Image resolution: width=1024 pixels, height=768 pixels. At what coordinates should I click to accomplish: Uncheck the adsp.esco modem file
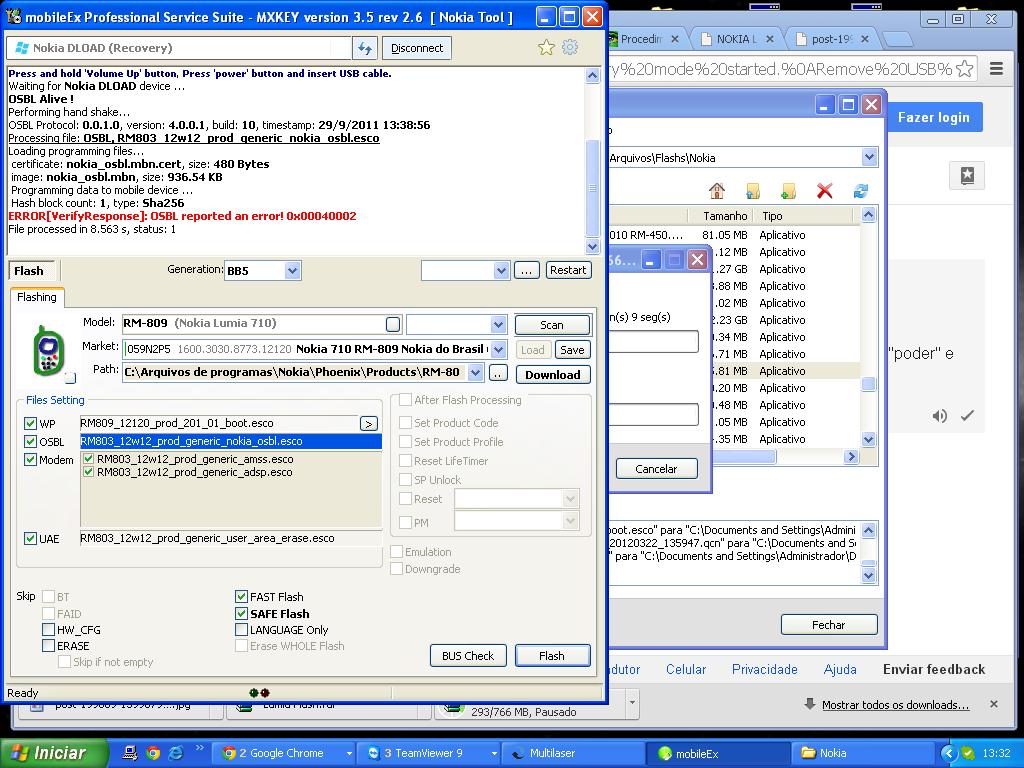tap(89, 472)
